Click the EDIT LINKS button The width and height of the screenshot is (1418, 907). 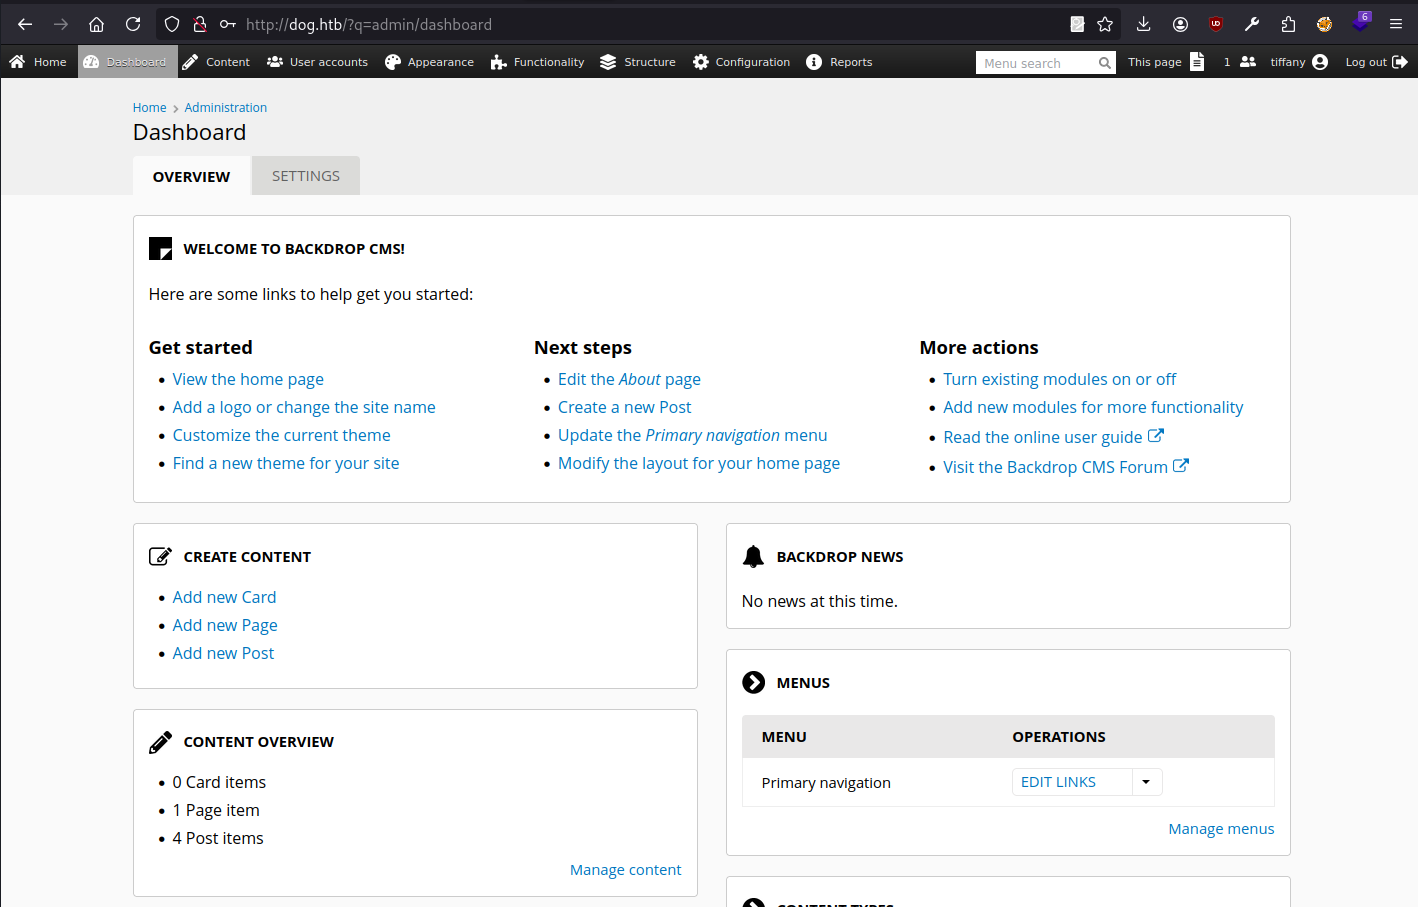[x=1058, y=782]
